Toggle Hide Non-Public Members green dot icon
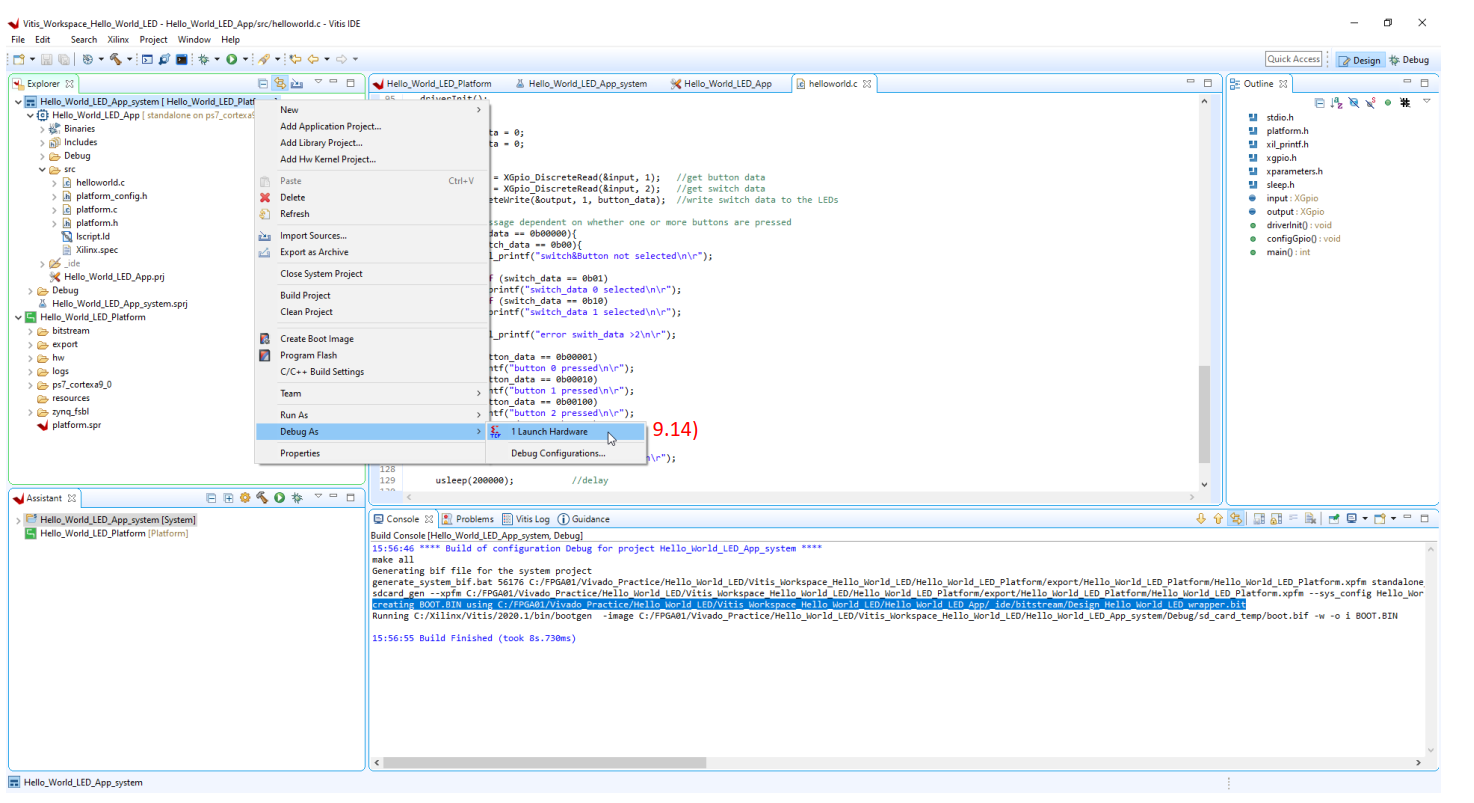The height and width of the screenshot is (803, 1474). click(x=1388, y=102)
